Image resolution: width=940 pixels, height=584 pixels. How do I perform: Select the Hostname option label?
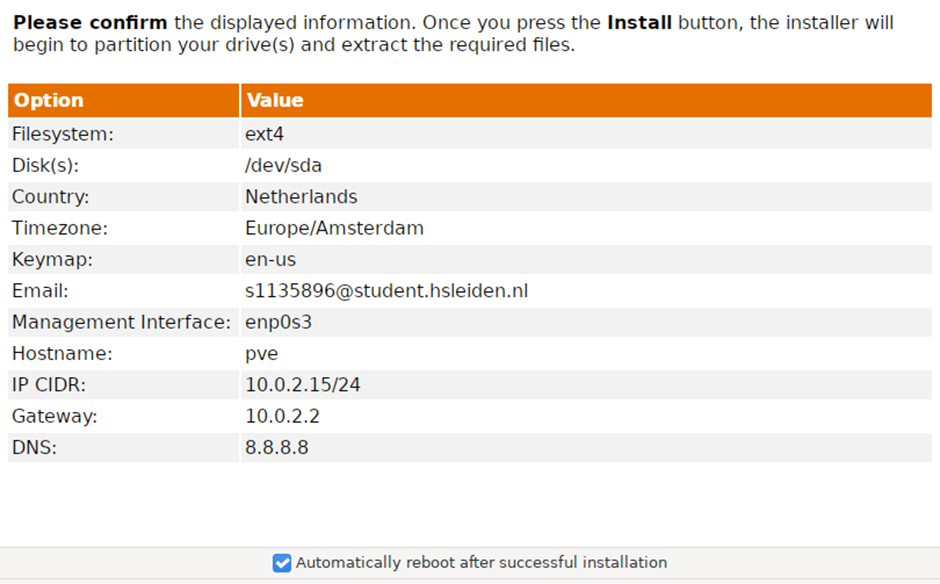(62, 354)
